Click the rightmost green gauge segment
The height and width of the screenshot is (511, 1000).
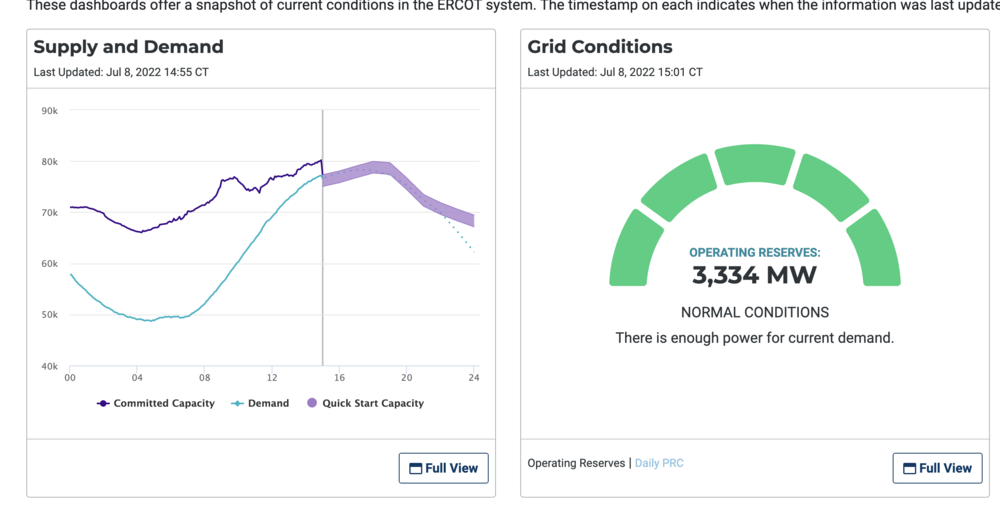876,250
